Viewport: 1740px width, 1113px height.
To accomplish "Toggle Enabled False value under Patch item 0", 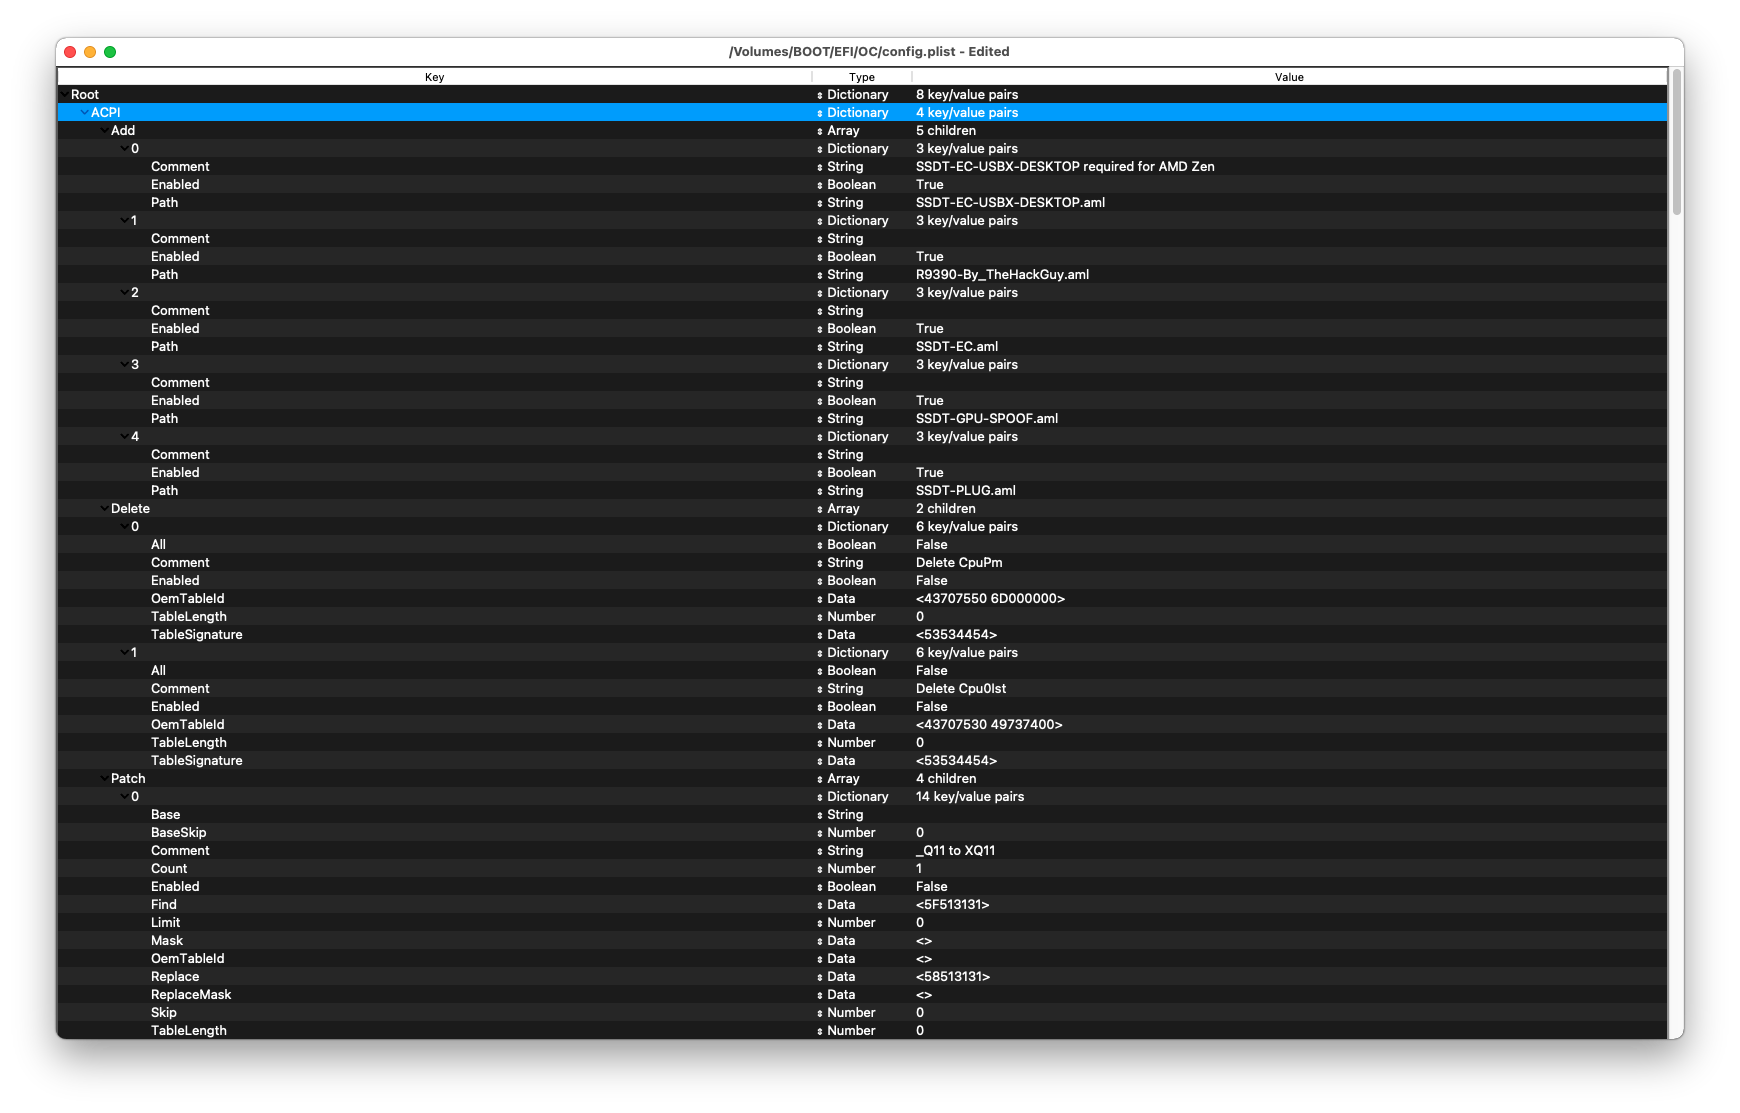I will tap(931, 887).
